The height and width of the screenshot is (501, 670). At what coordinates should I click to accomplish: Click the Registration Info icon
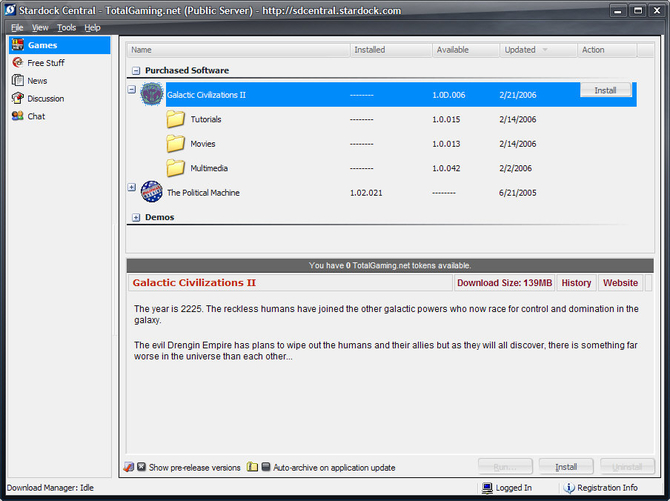pos(569,488)
